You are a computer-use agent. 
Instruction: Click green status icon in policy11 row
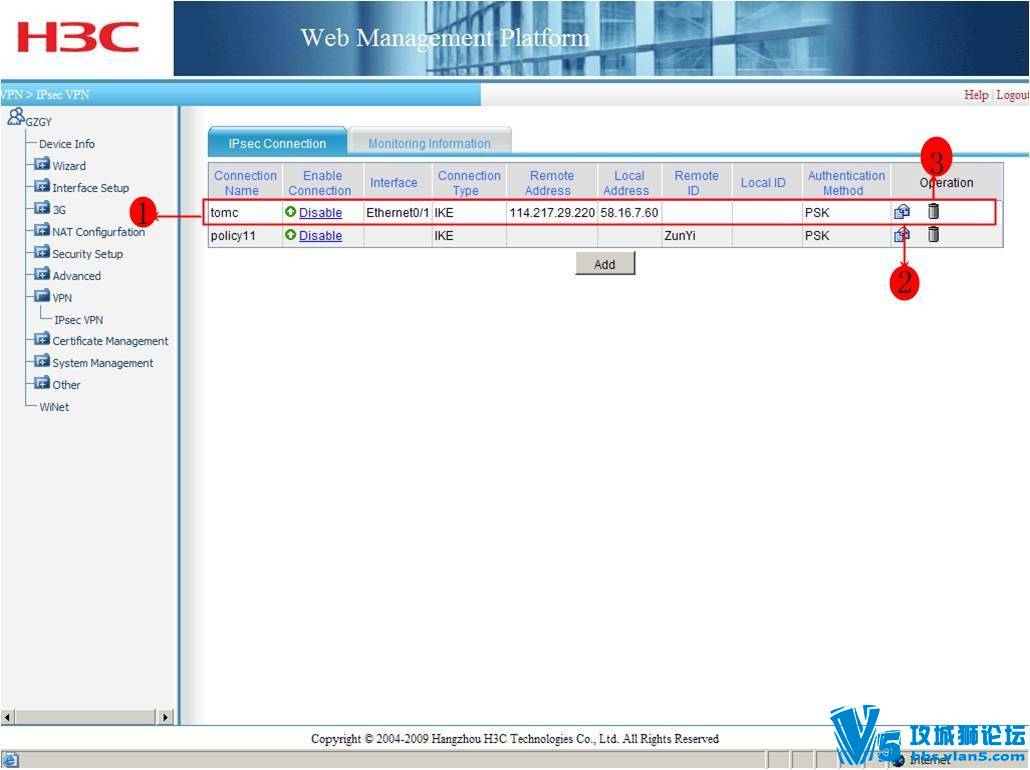coord(290,235)
